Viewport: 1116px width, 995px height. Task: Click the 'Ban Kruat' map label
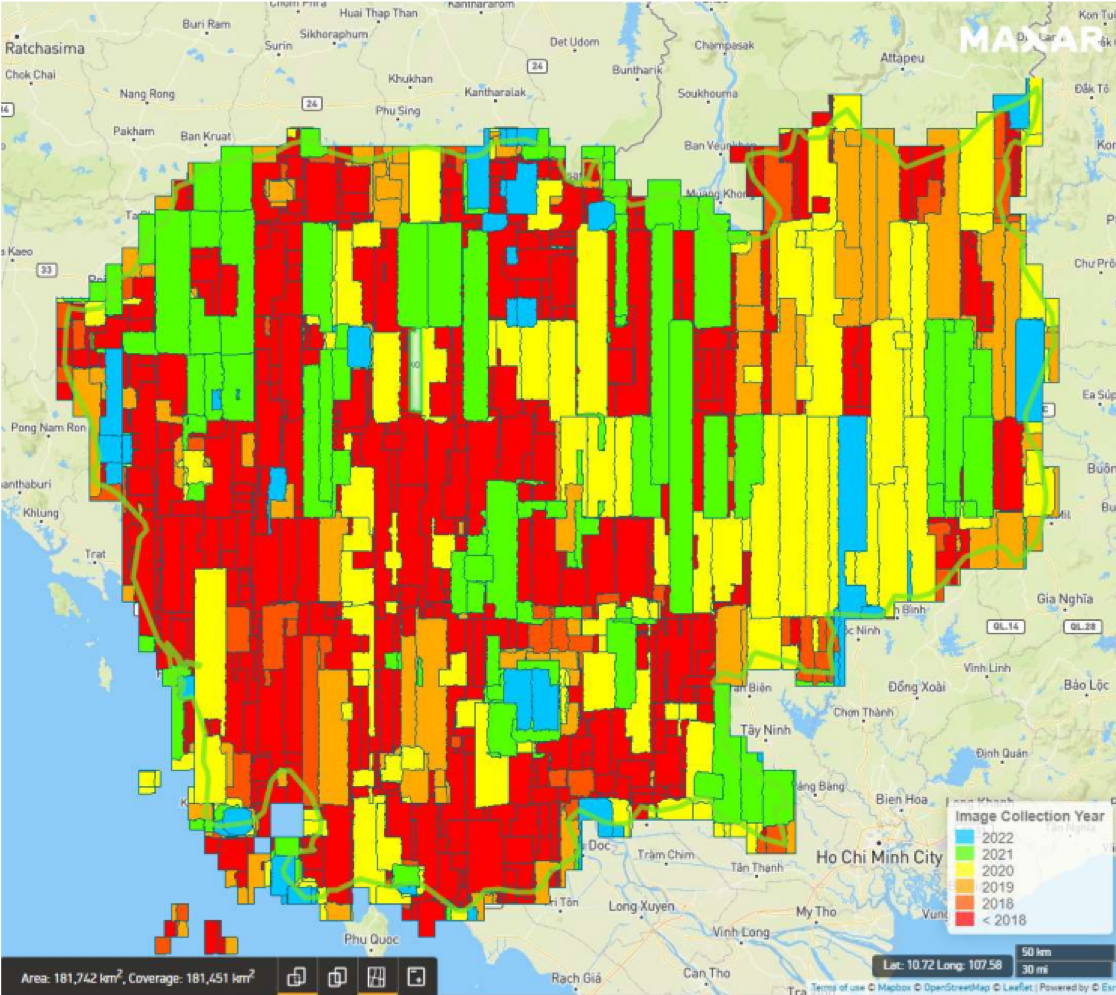pos(206,136)
